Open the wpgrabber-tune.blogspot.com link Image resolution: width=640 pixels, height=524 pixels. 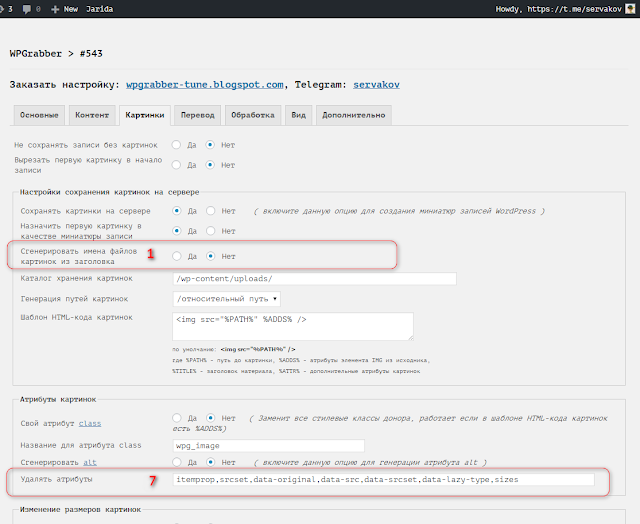point(204,85)
